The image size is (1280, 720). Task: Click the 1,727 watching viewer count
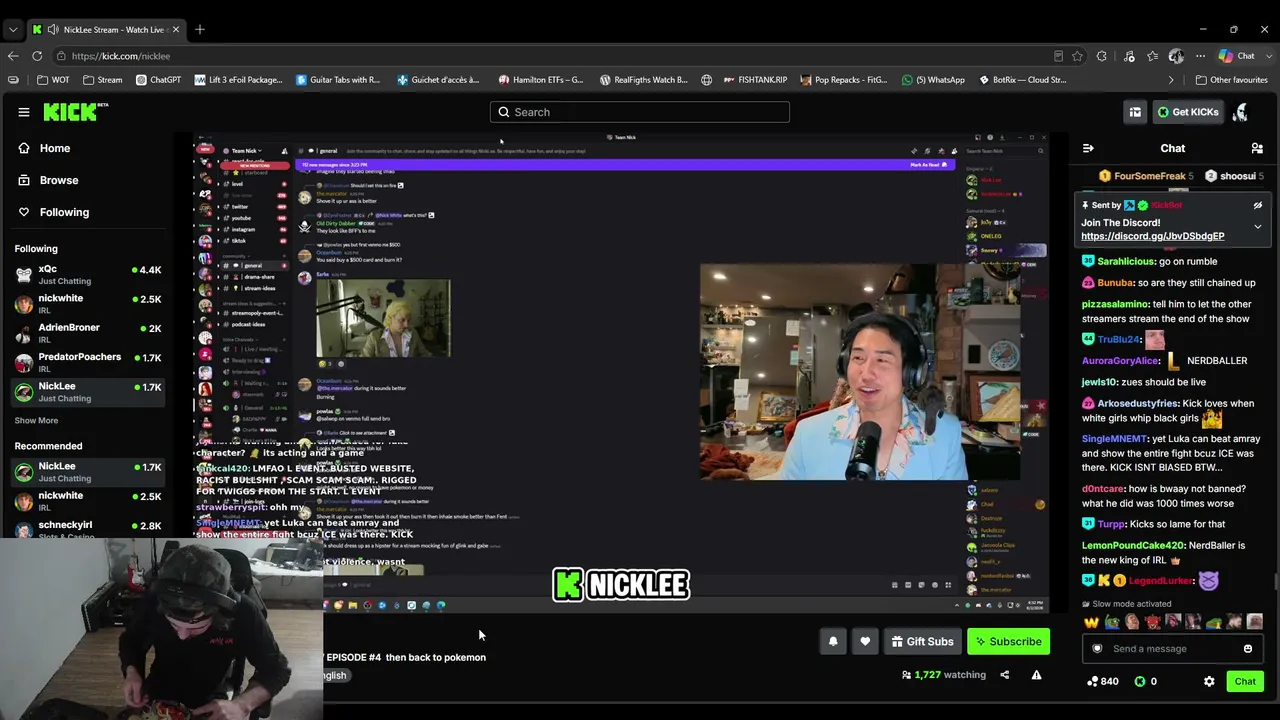(x=943, y=675)
